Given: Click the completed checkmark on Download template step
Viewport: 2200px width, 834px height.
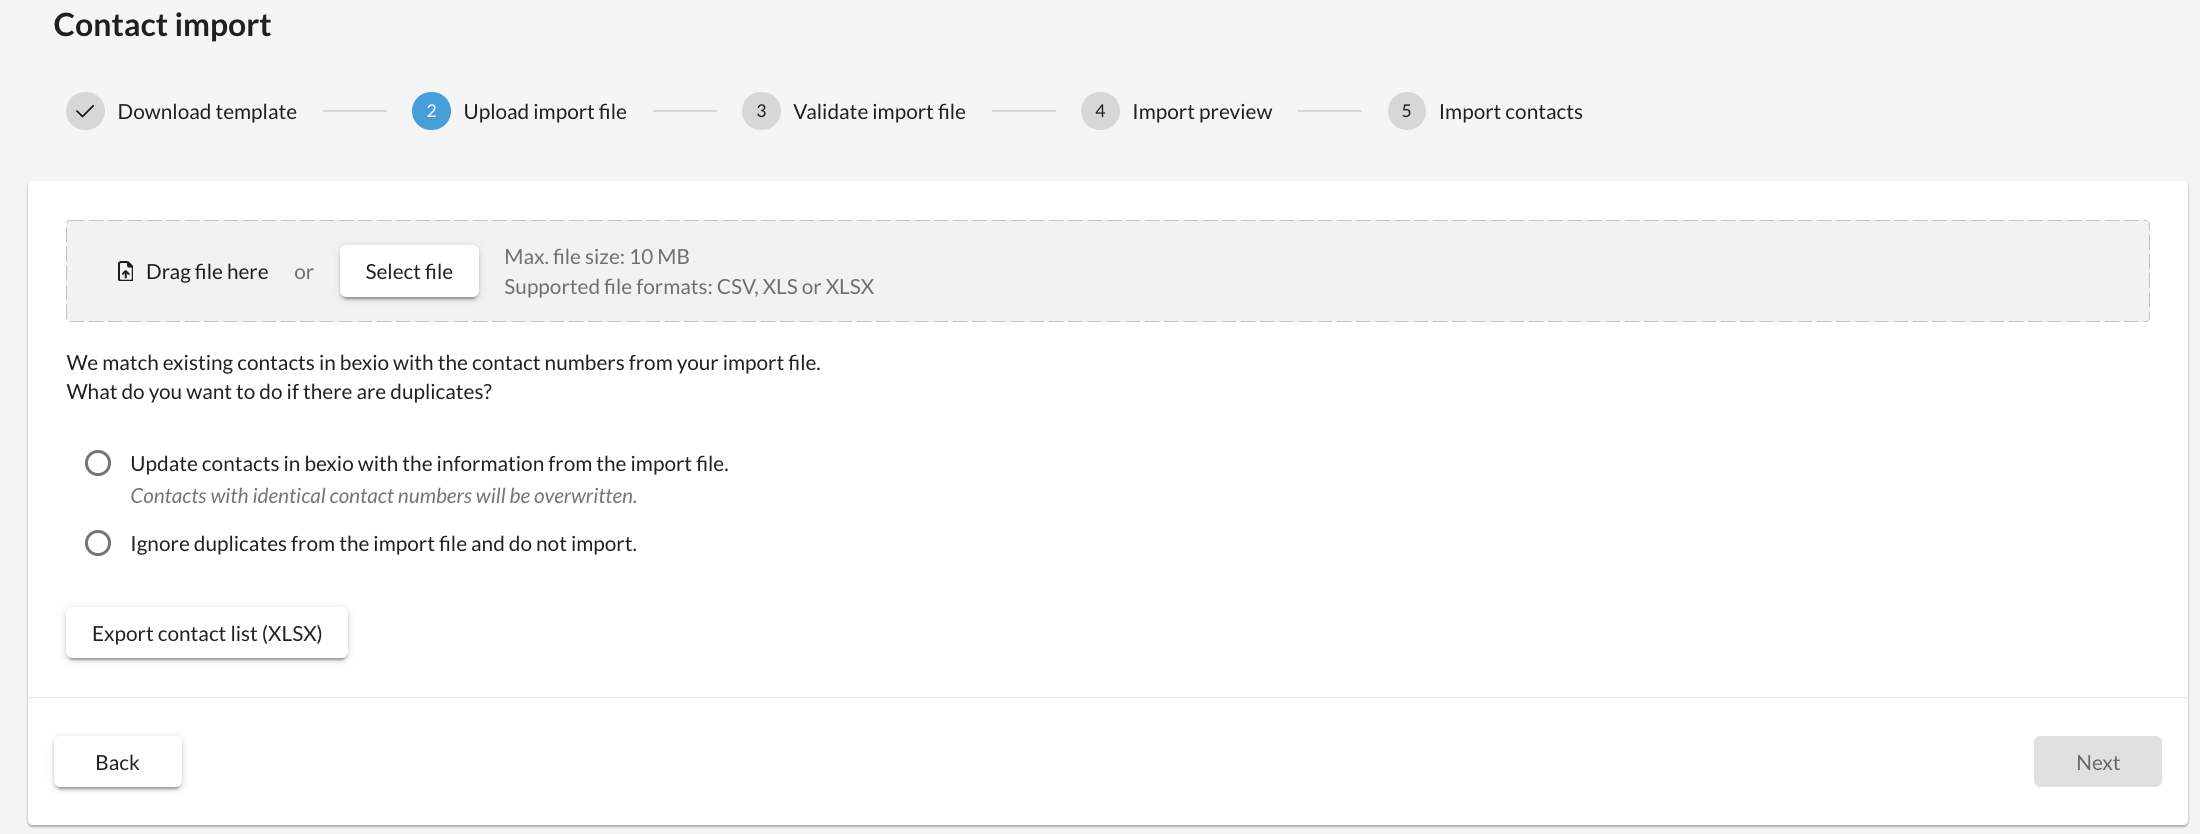Looking at the screenshot, I should click(85, 111).
